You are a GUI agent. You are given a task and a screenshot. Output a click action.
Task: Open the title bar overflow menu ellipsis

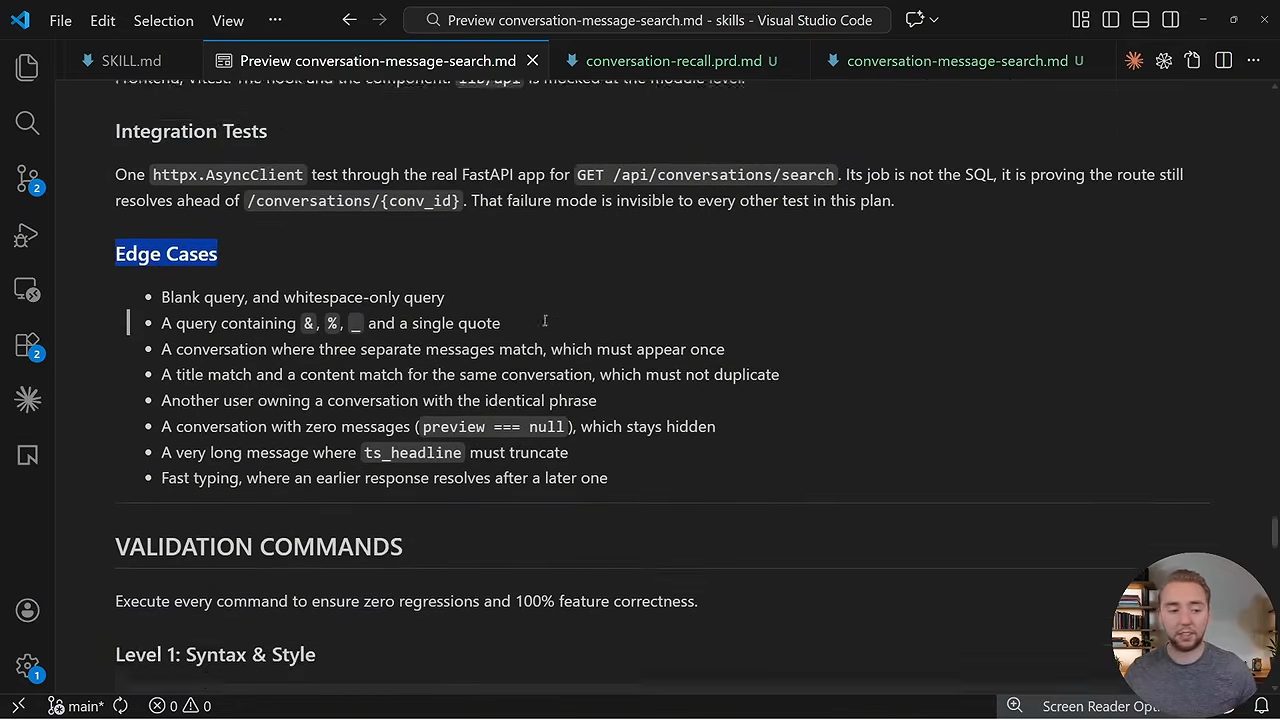[275, 20]
